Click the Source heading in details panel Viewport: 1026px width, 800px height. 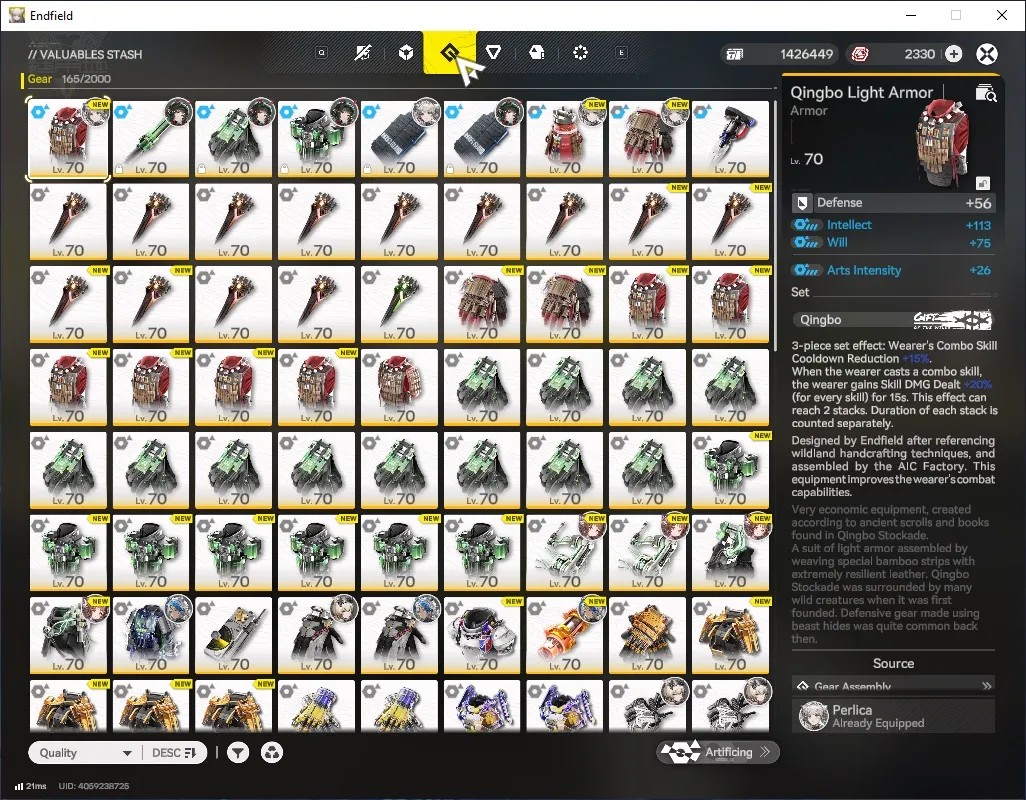pos(893,663)
